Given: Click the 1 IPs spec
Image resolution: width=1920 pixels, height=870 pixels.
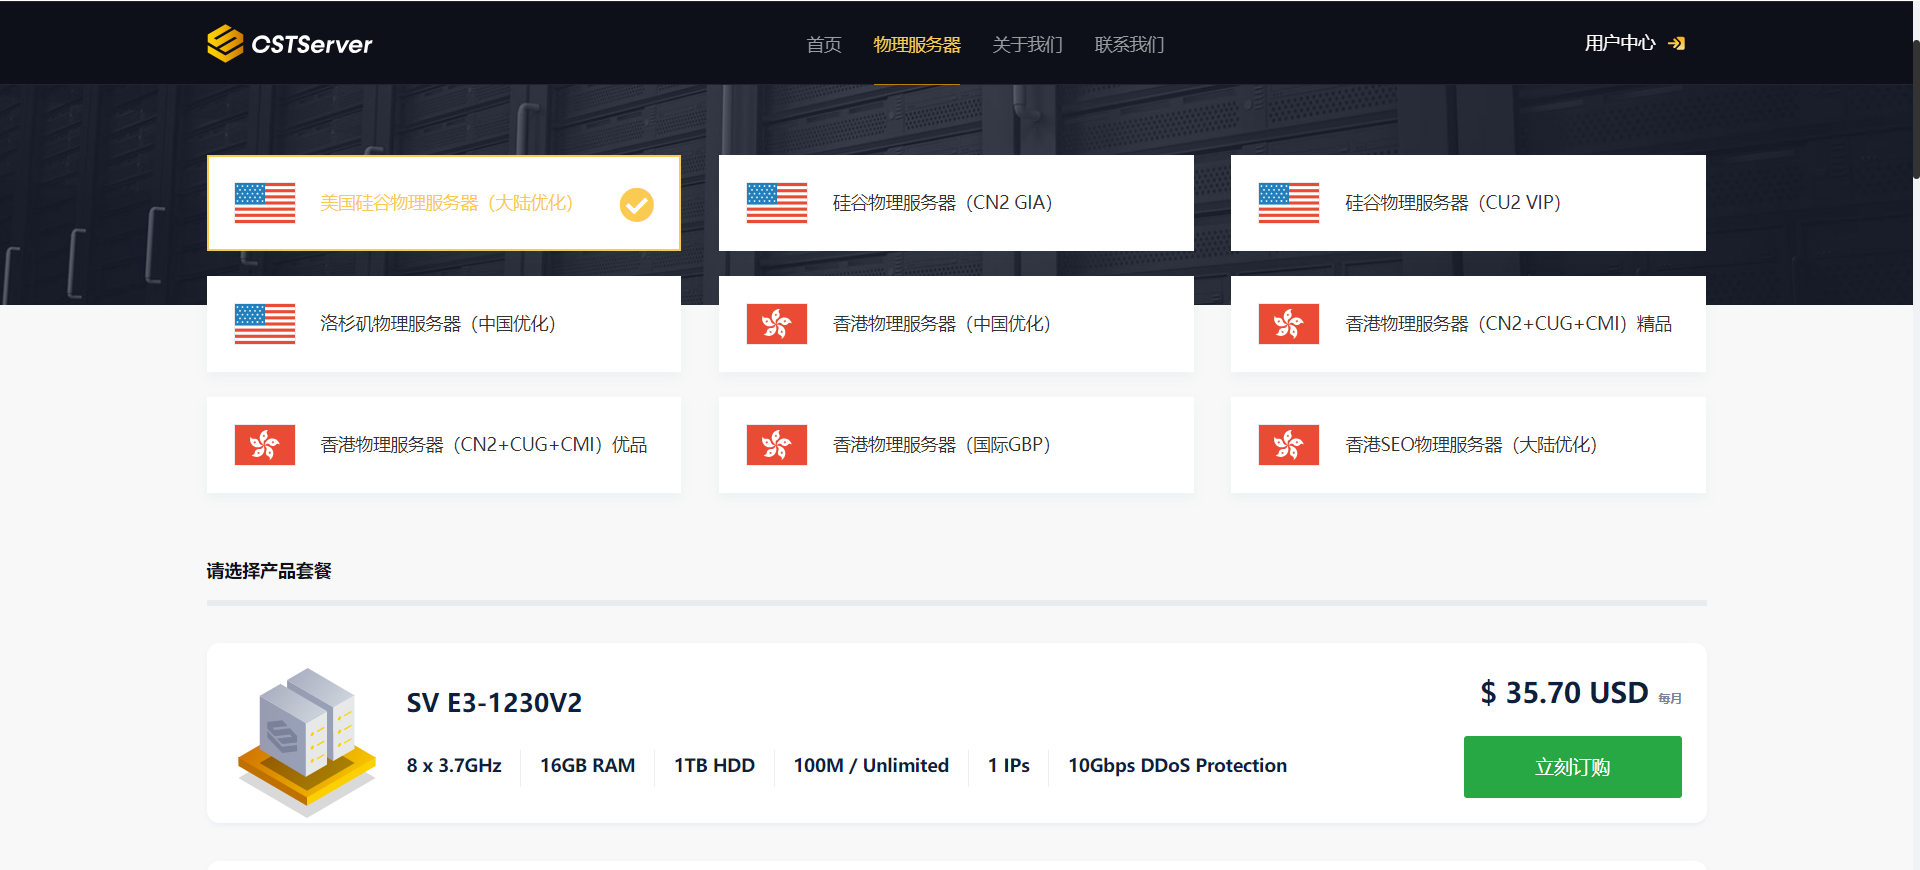Looking at the screenshot, I should click(x=1009, y=766).
